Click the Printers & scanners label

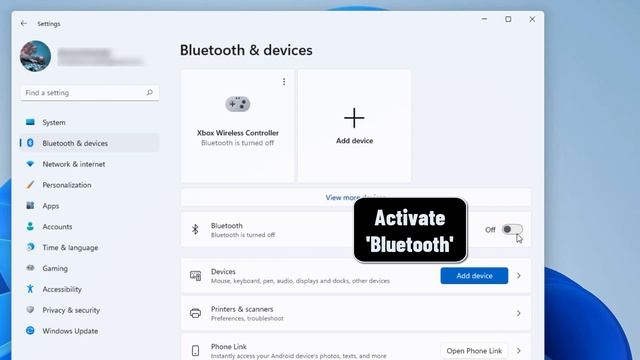point(242,309)
